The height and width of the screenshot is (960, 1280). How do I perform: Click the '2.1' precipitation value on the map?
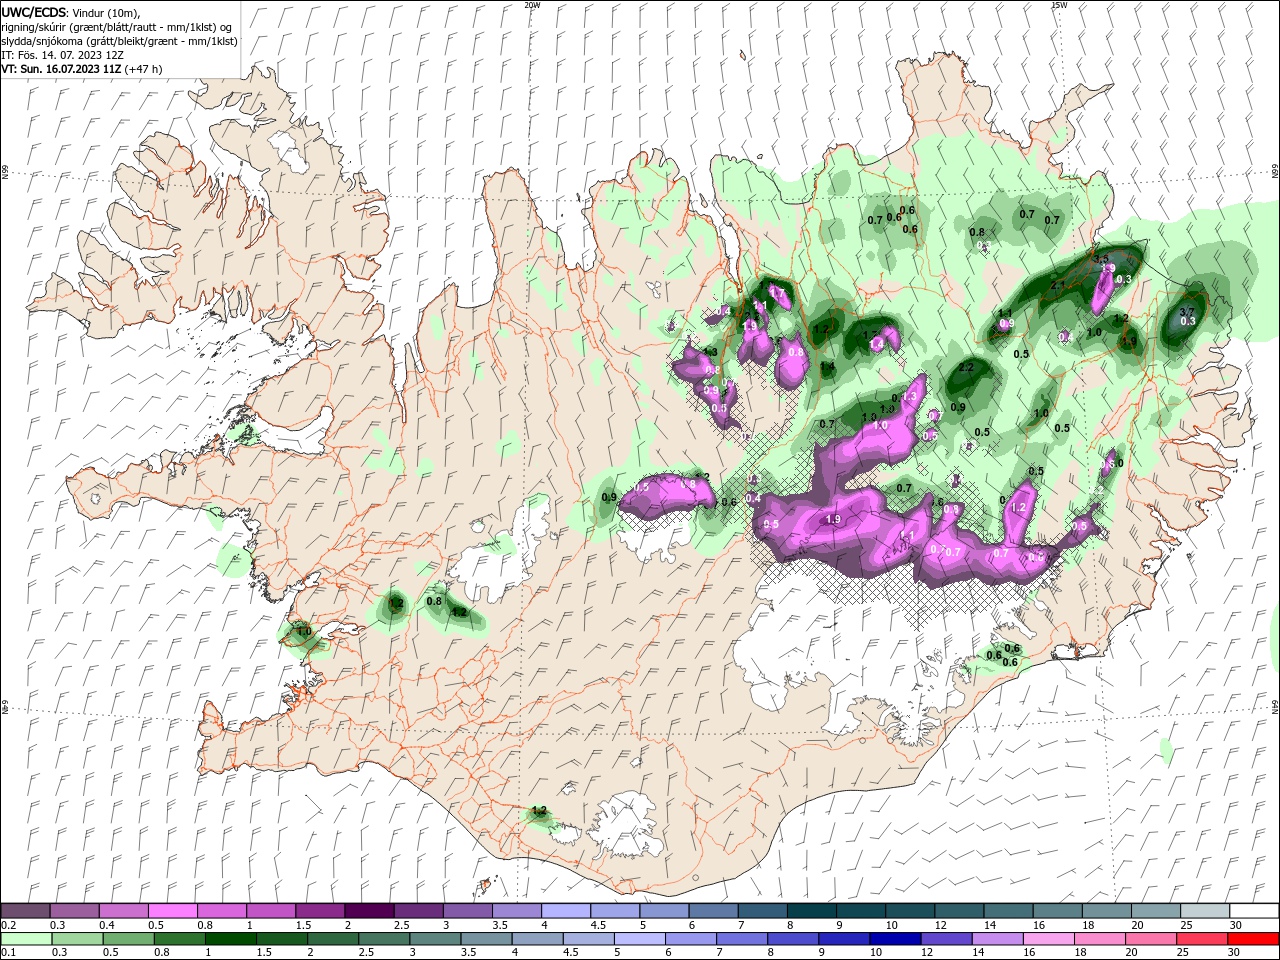(1058, 285)
